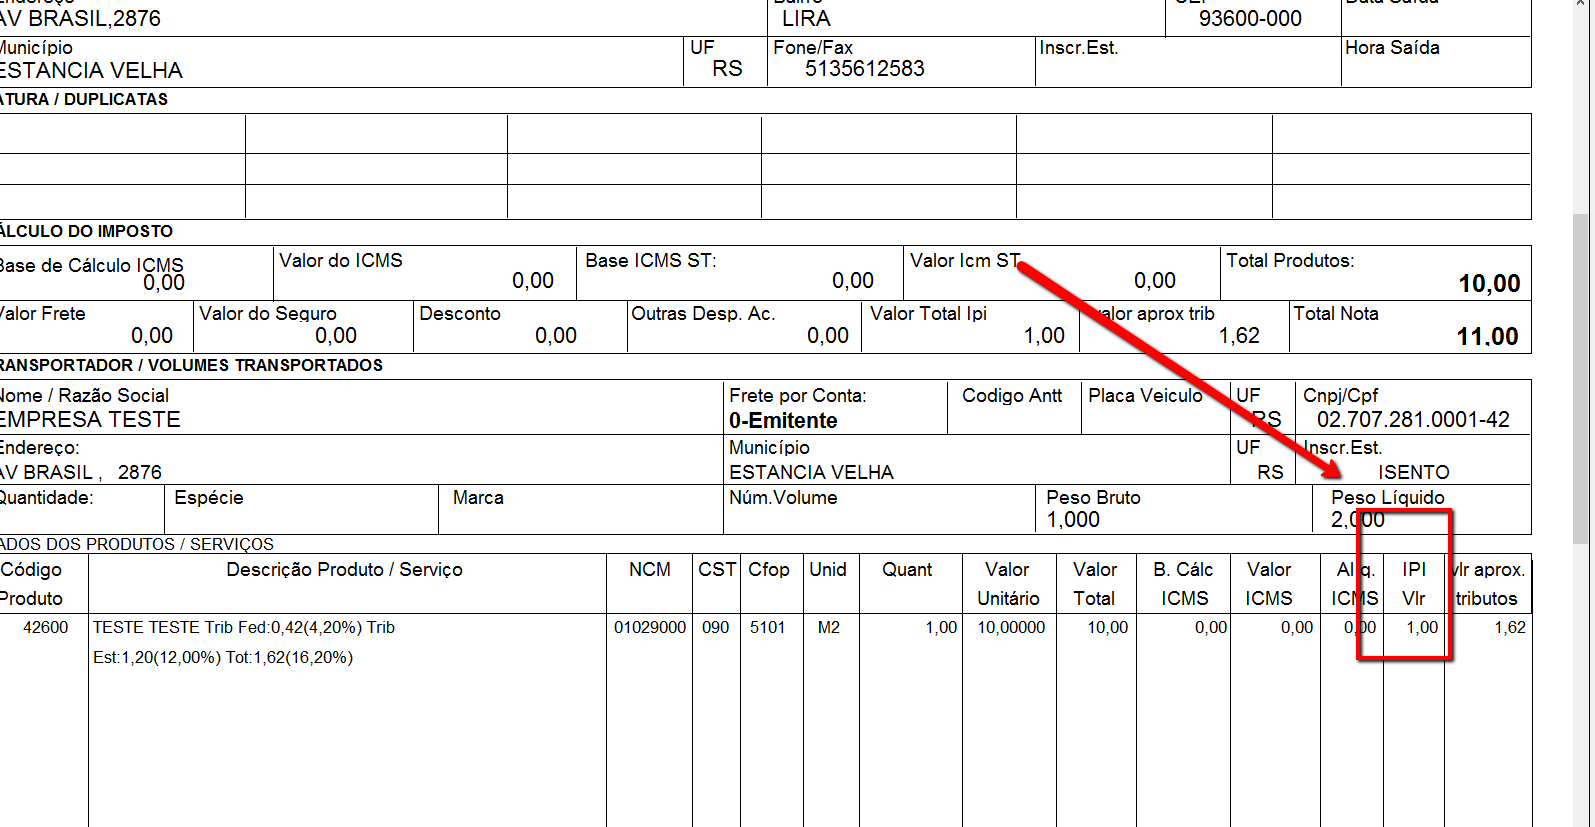
Task: Click the TRANSPORTADOR / VOLUMES TRANSPORTADOS heading
Action: [x=191, y=365]
